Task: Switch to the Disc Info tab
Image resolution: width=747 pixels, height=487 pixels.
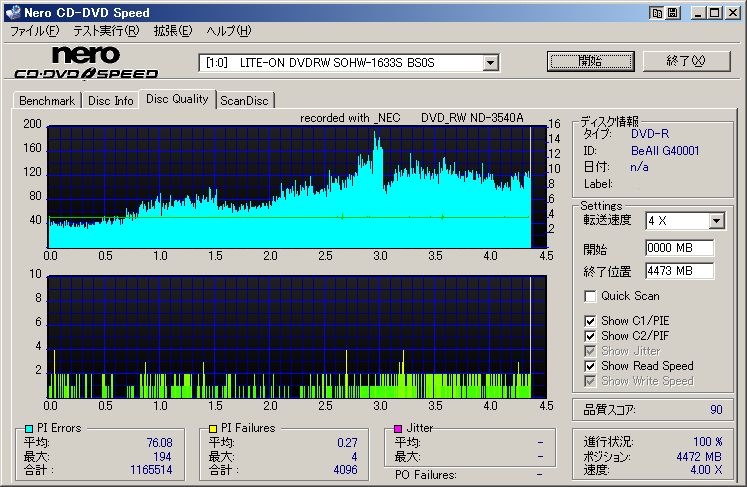Action: pos(111,101)
